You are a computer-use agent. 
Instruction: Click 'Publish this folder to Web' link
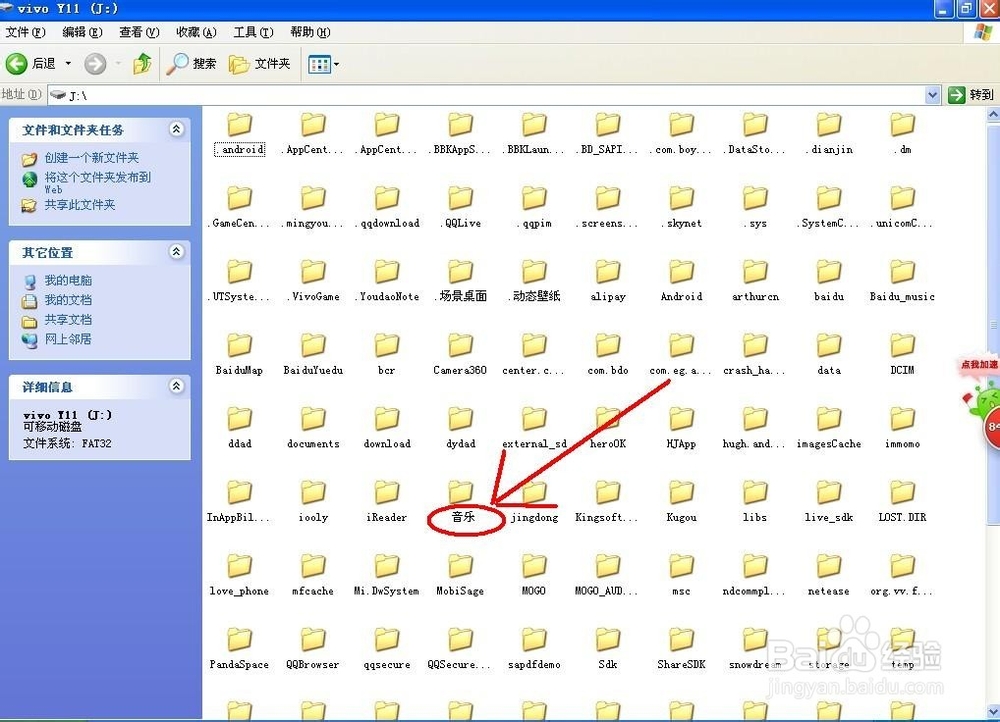[98, 182]
